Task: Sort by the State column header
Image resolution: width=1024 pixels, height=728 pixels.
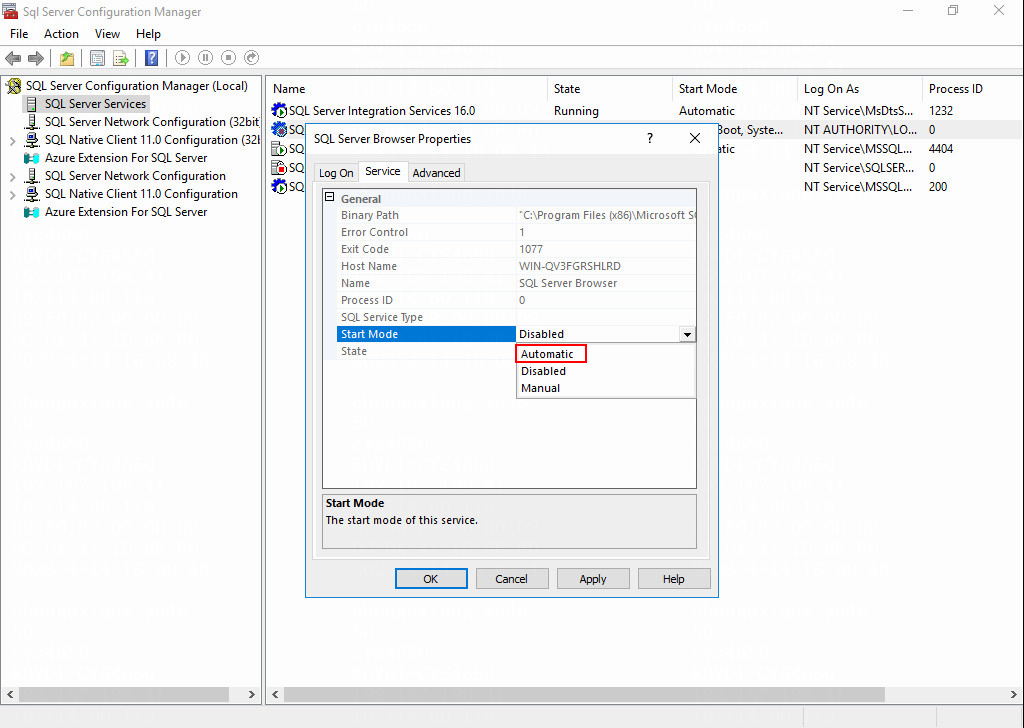Action: coord(609,89)
